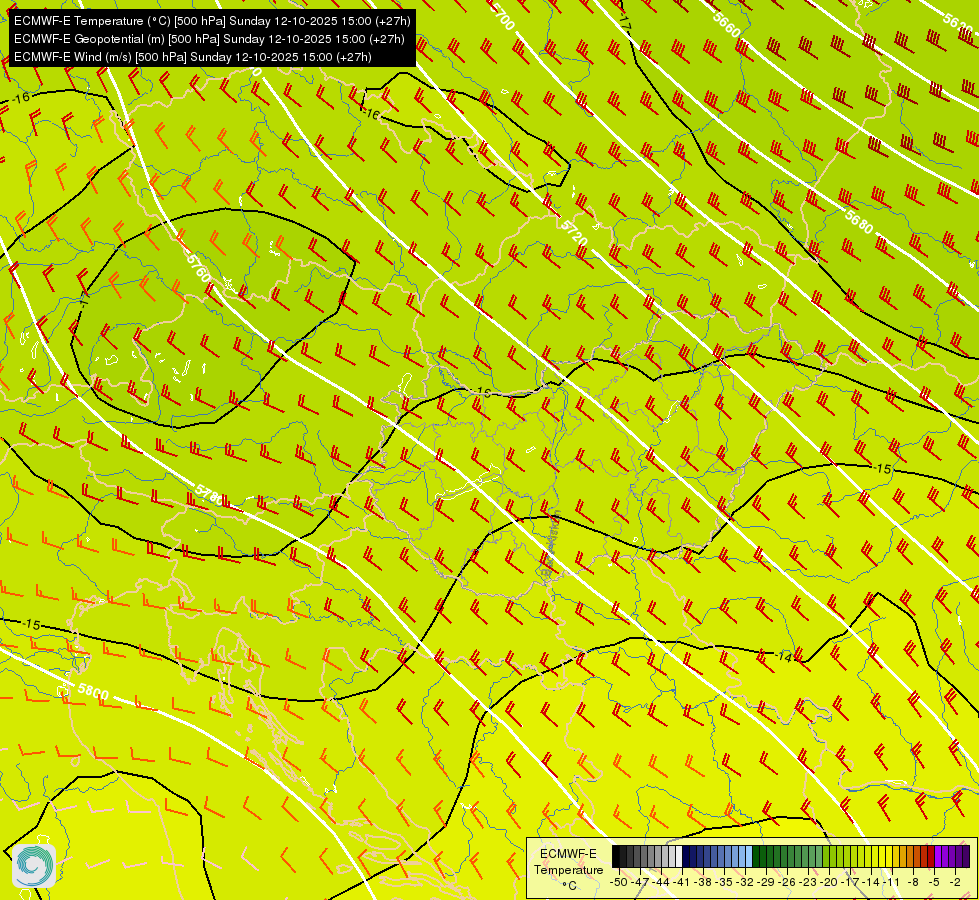Click the -44 legend scale value
This screenshot has width=979, height=900.
[x=660, y=882]
